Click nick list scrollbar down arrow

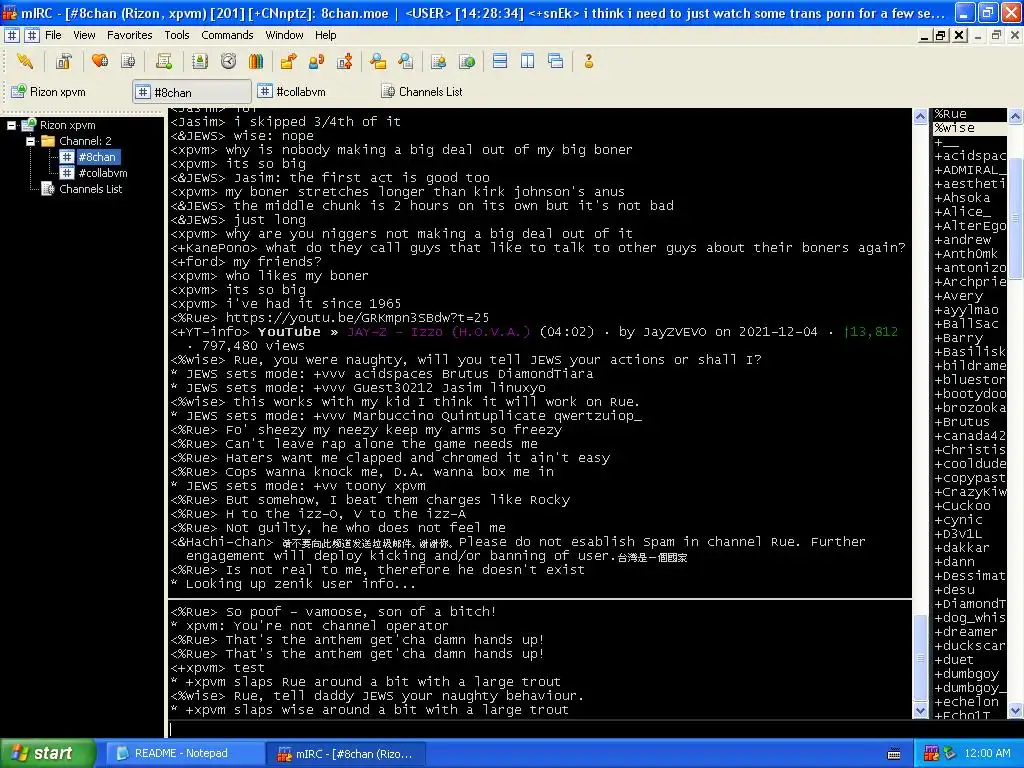click(1016, 711)
